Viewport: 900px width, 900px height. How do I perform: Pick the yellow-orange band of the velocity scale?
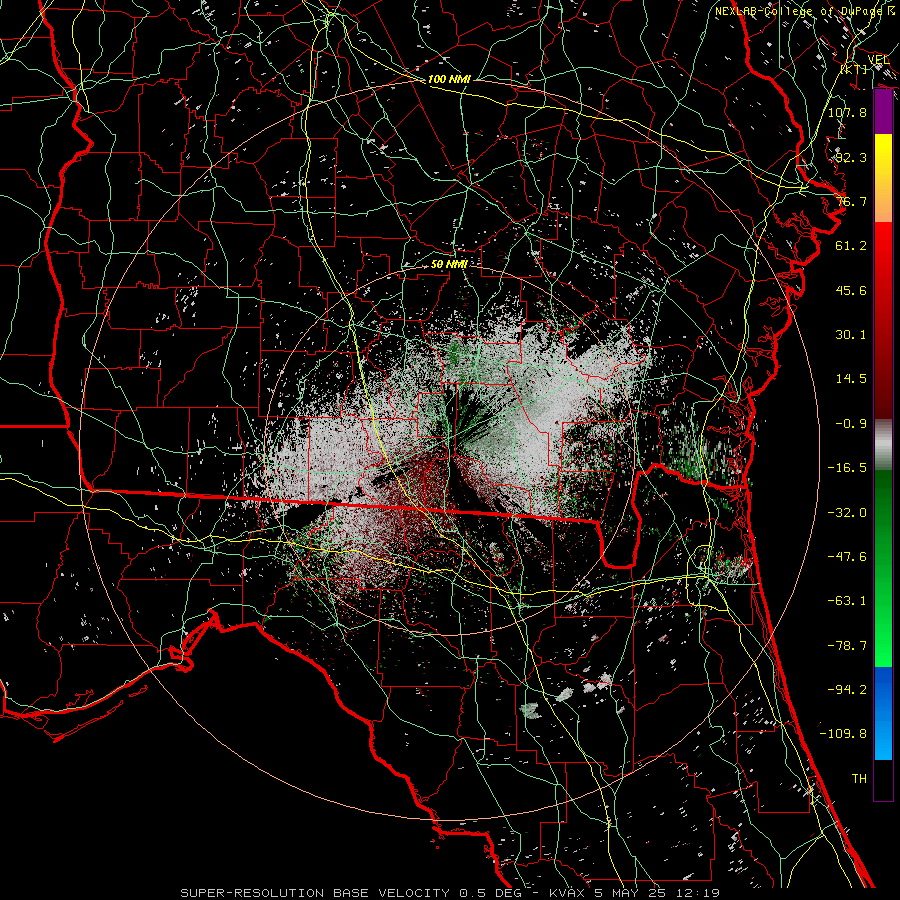pyautogui.click(x=883, y=178)
